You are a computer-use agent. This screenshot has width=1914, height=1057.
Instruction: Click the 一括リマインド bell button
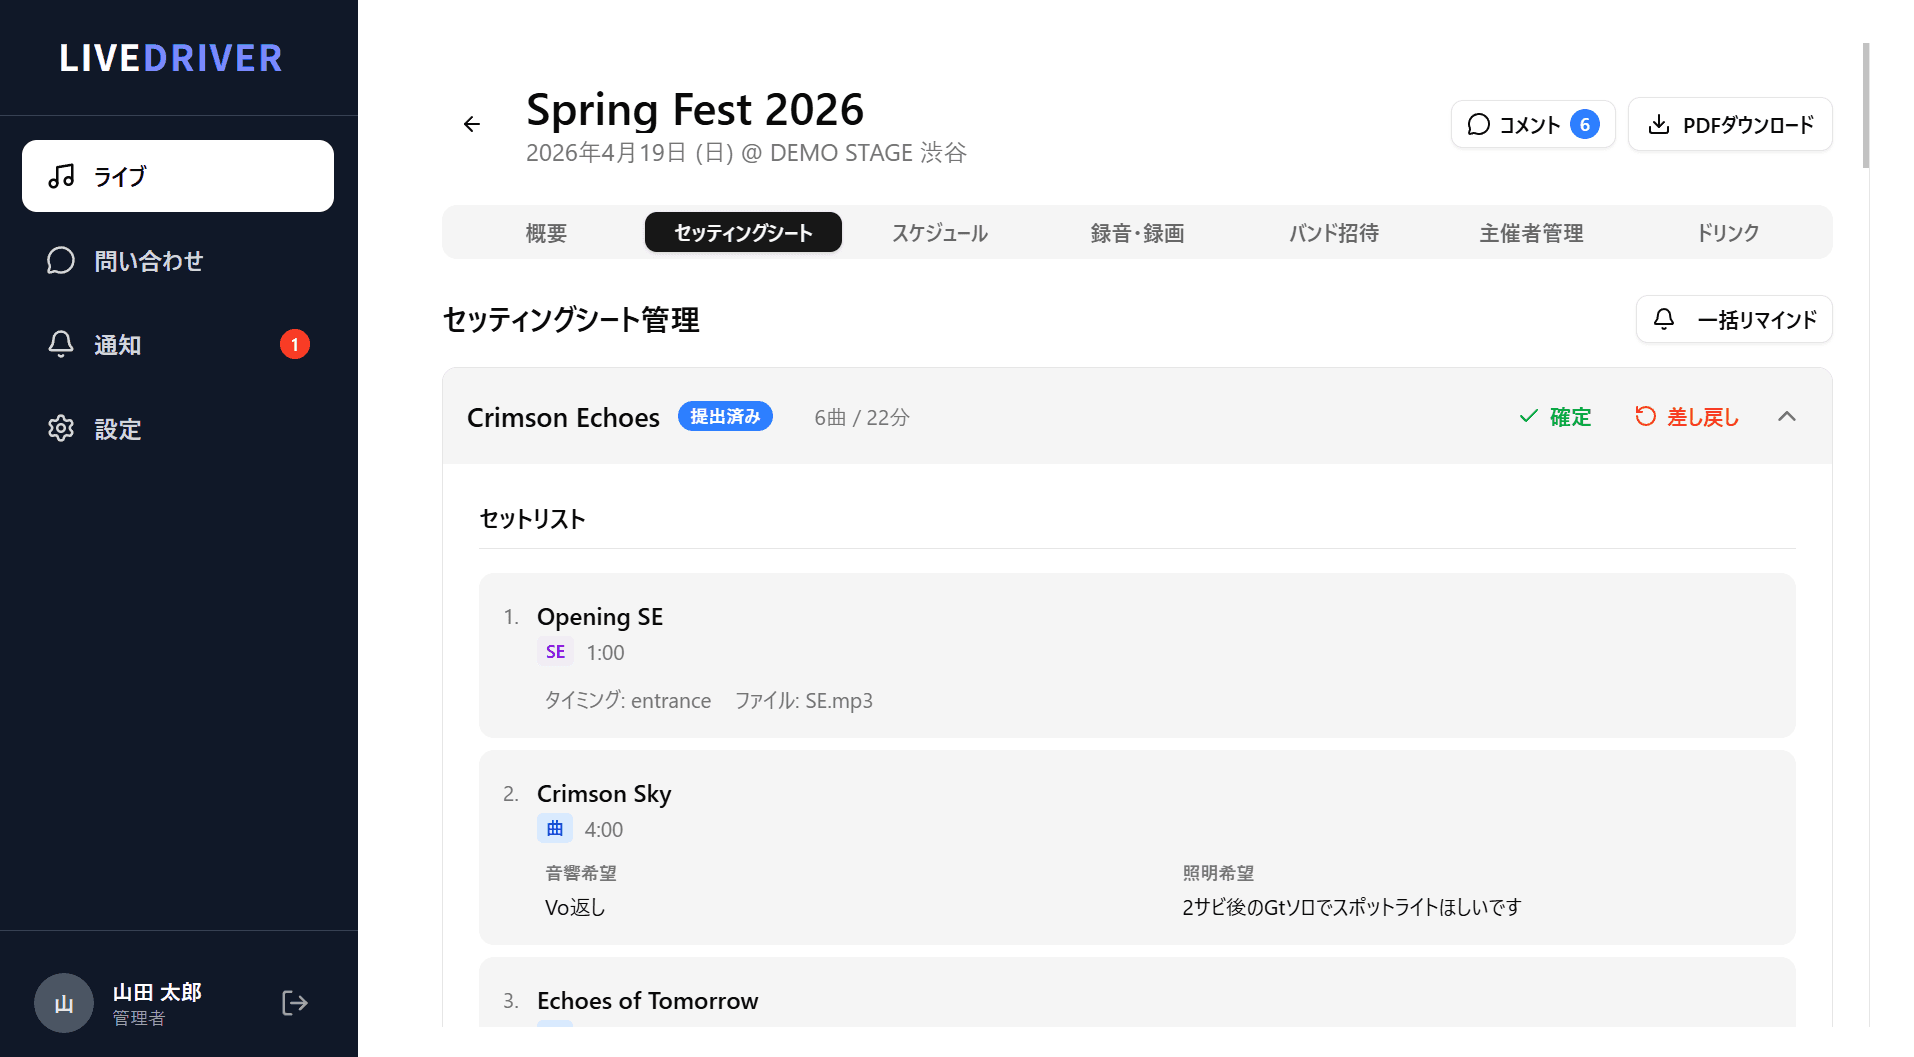(x=1734, y=320)
